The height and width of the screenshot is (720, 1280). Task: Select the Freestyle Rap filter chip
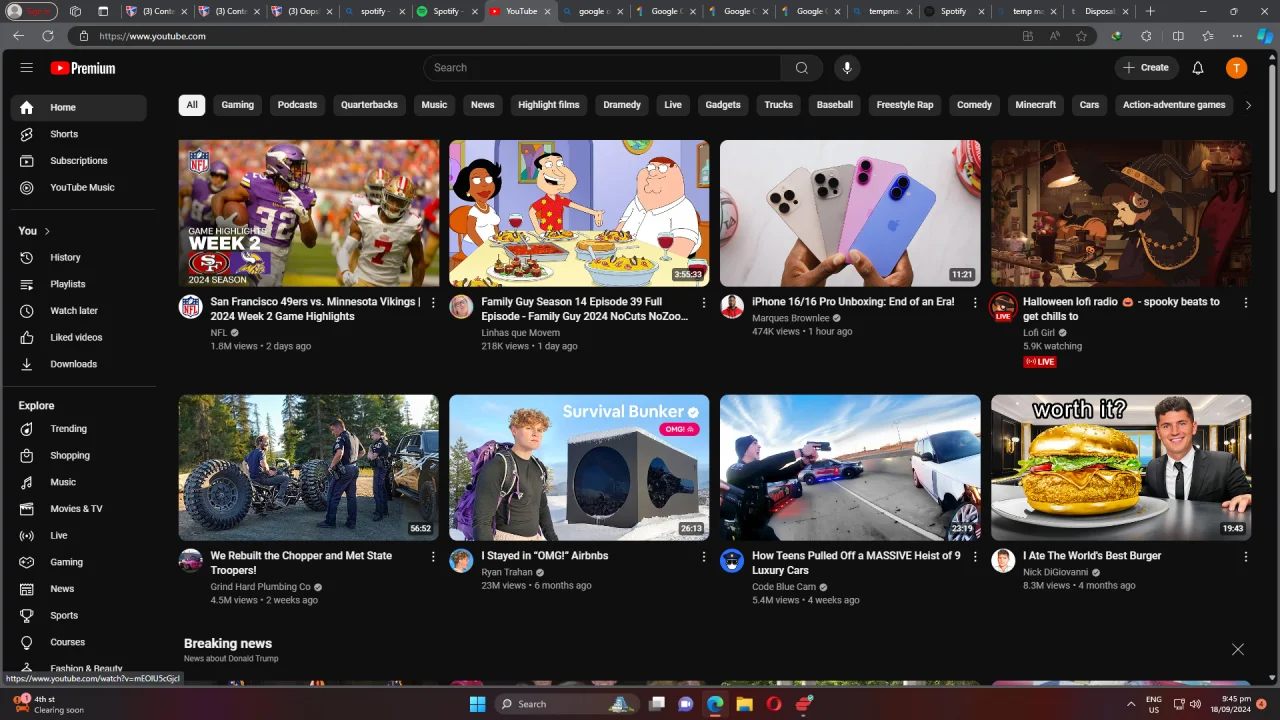(905, 105)
